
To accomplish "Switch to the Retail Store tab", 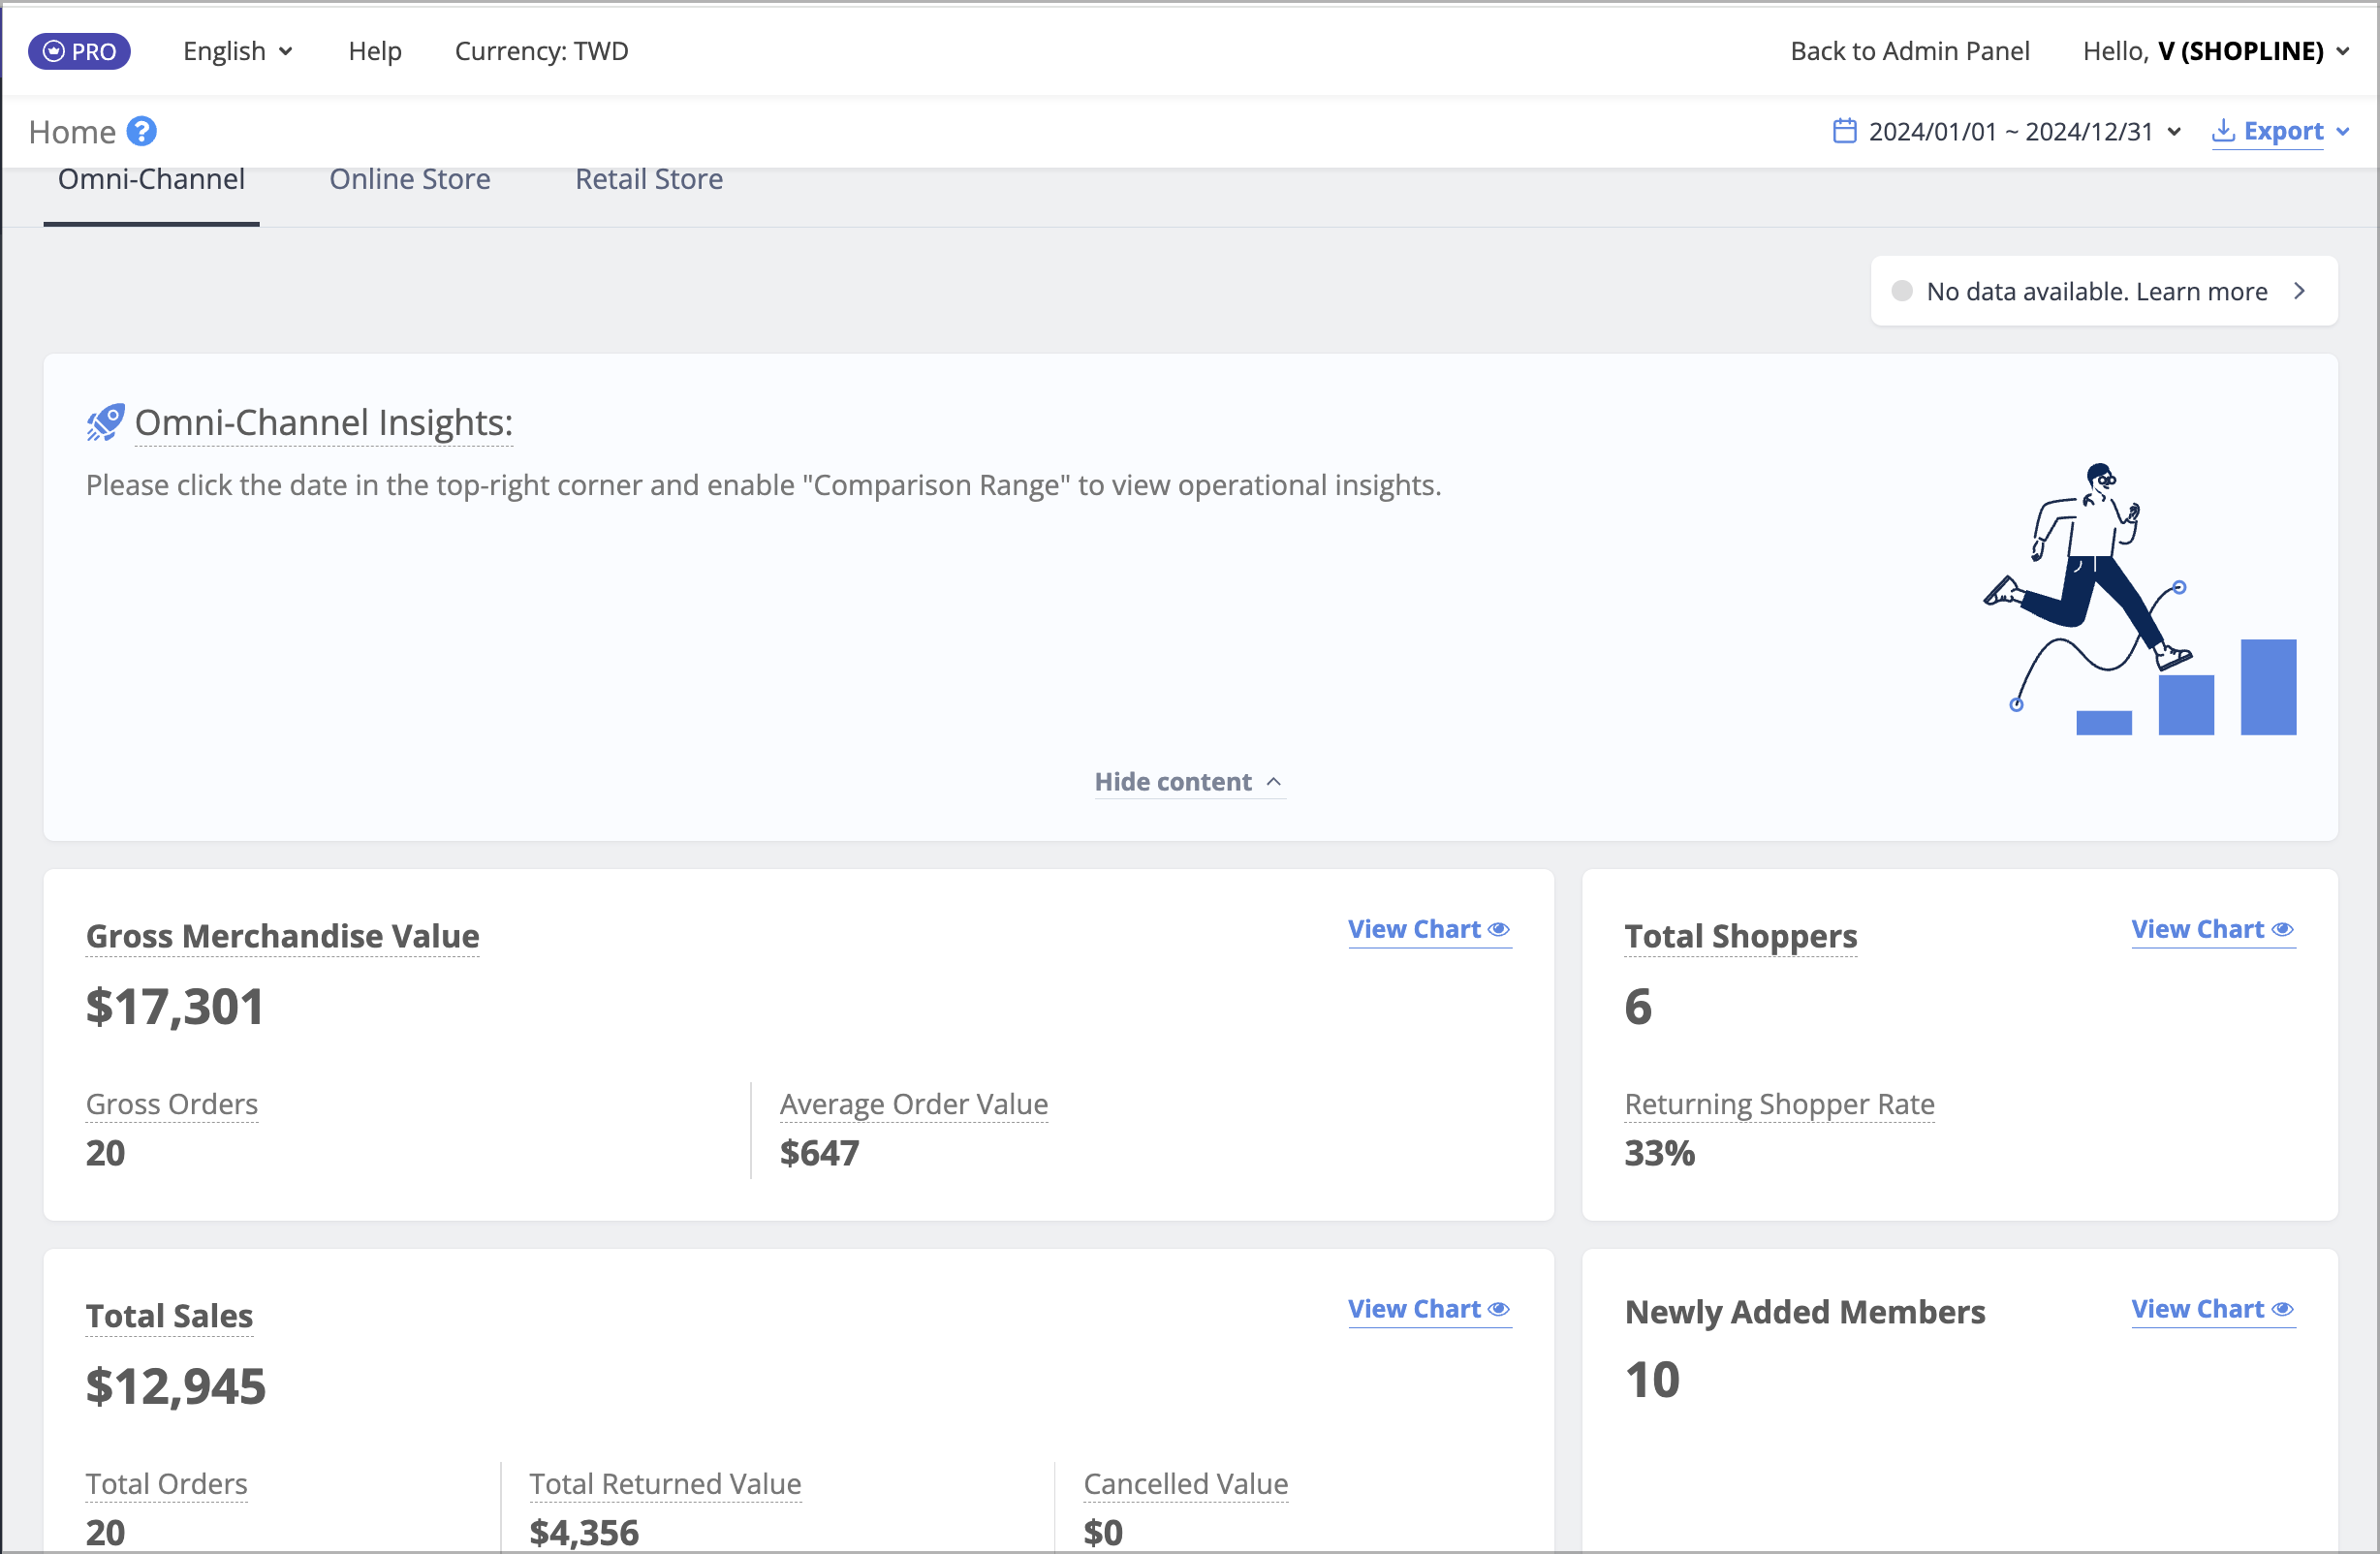I will point(649,179).
